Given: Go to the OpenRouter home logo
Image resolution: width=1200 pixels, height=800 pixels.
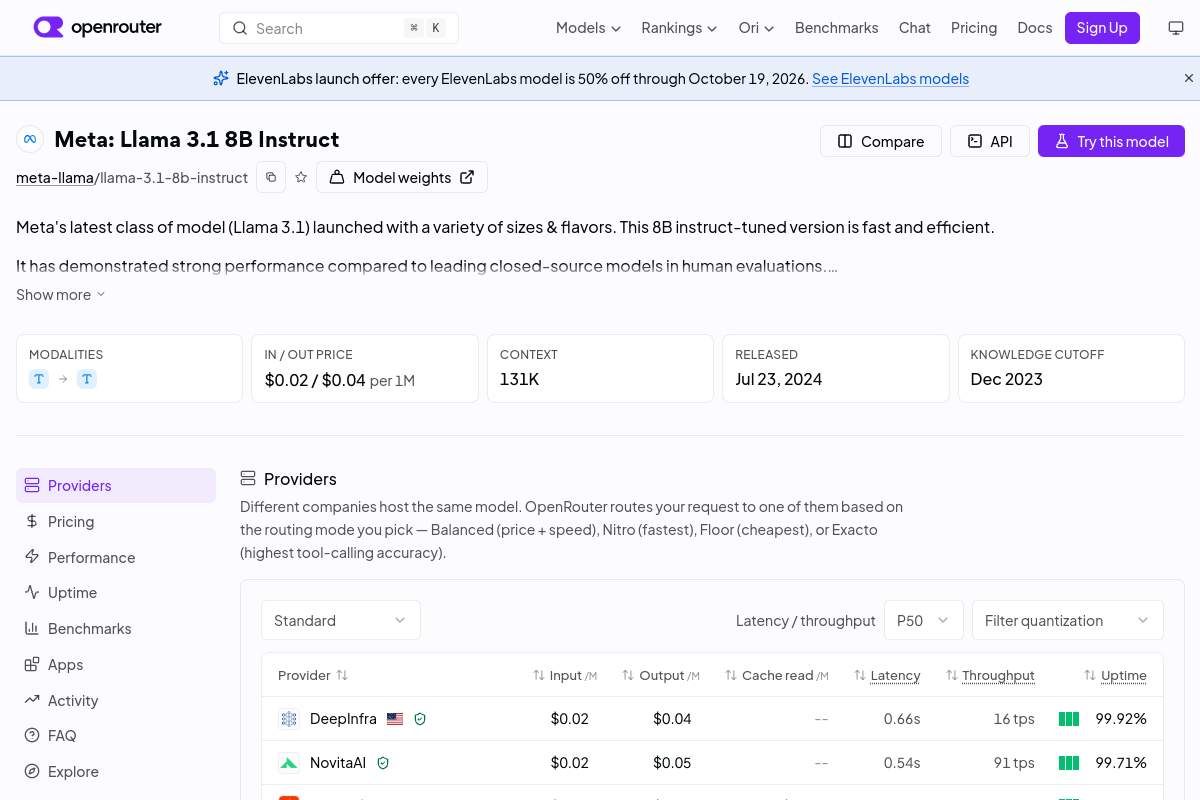Looking at the screenshot, I should coord(97,28).
